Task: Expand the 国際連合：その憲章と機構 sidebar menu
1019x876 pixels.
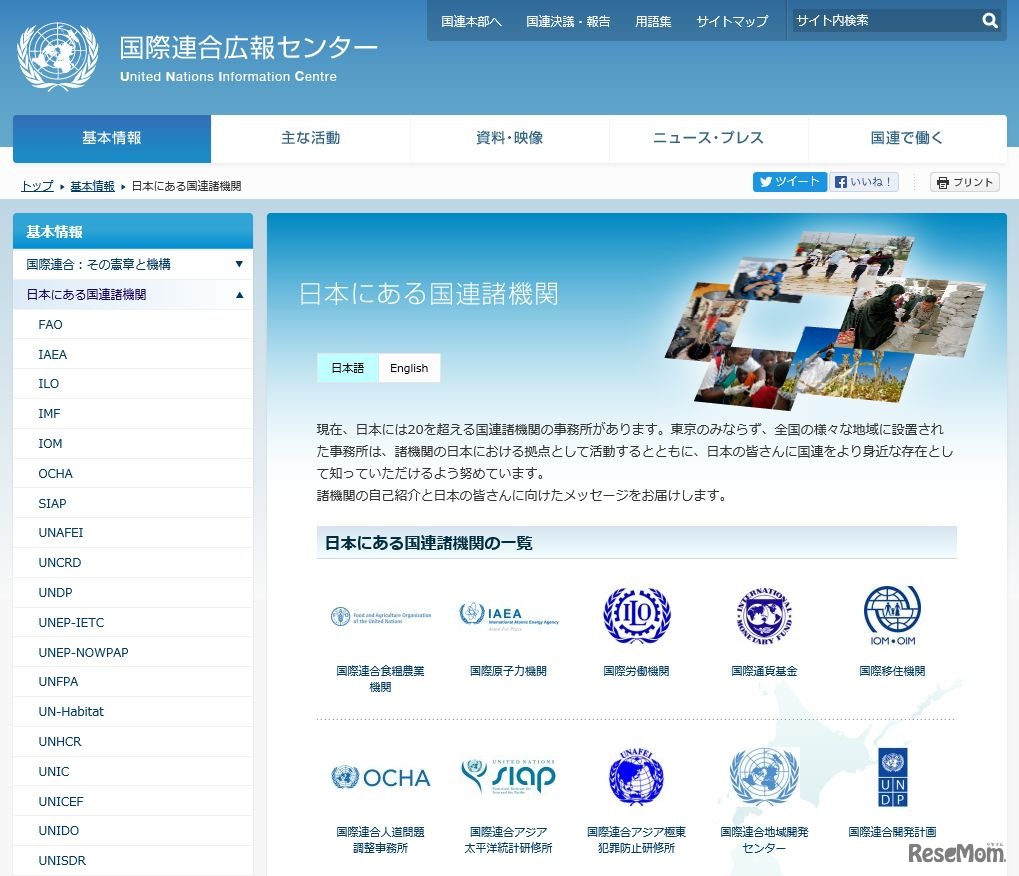Action: click(x=133, y=264)
